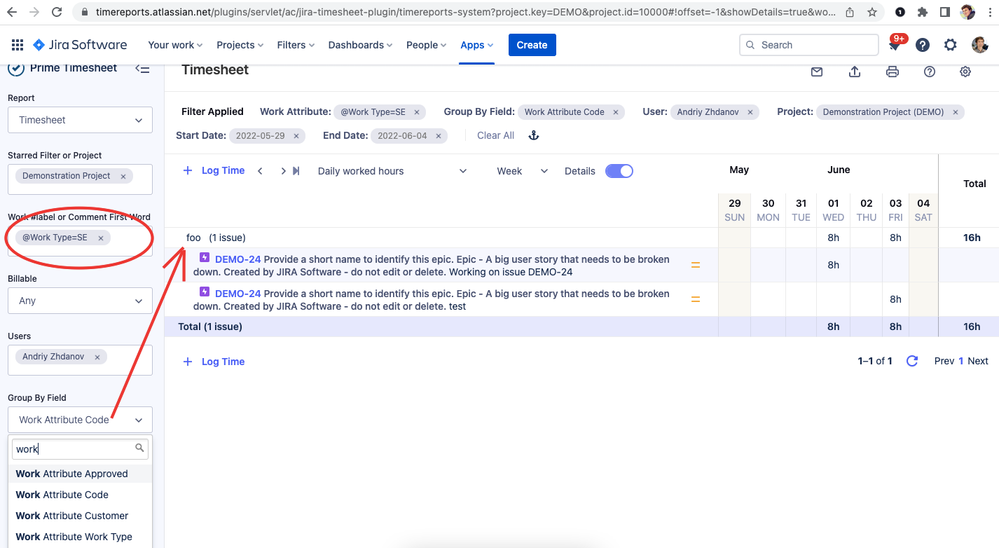The width and height of the screenshot is (999, 548).
Task: Click the Jira Search field
Action: pyautogui.click(x=809, y=45)
